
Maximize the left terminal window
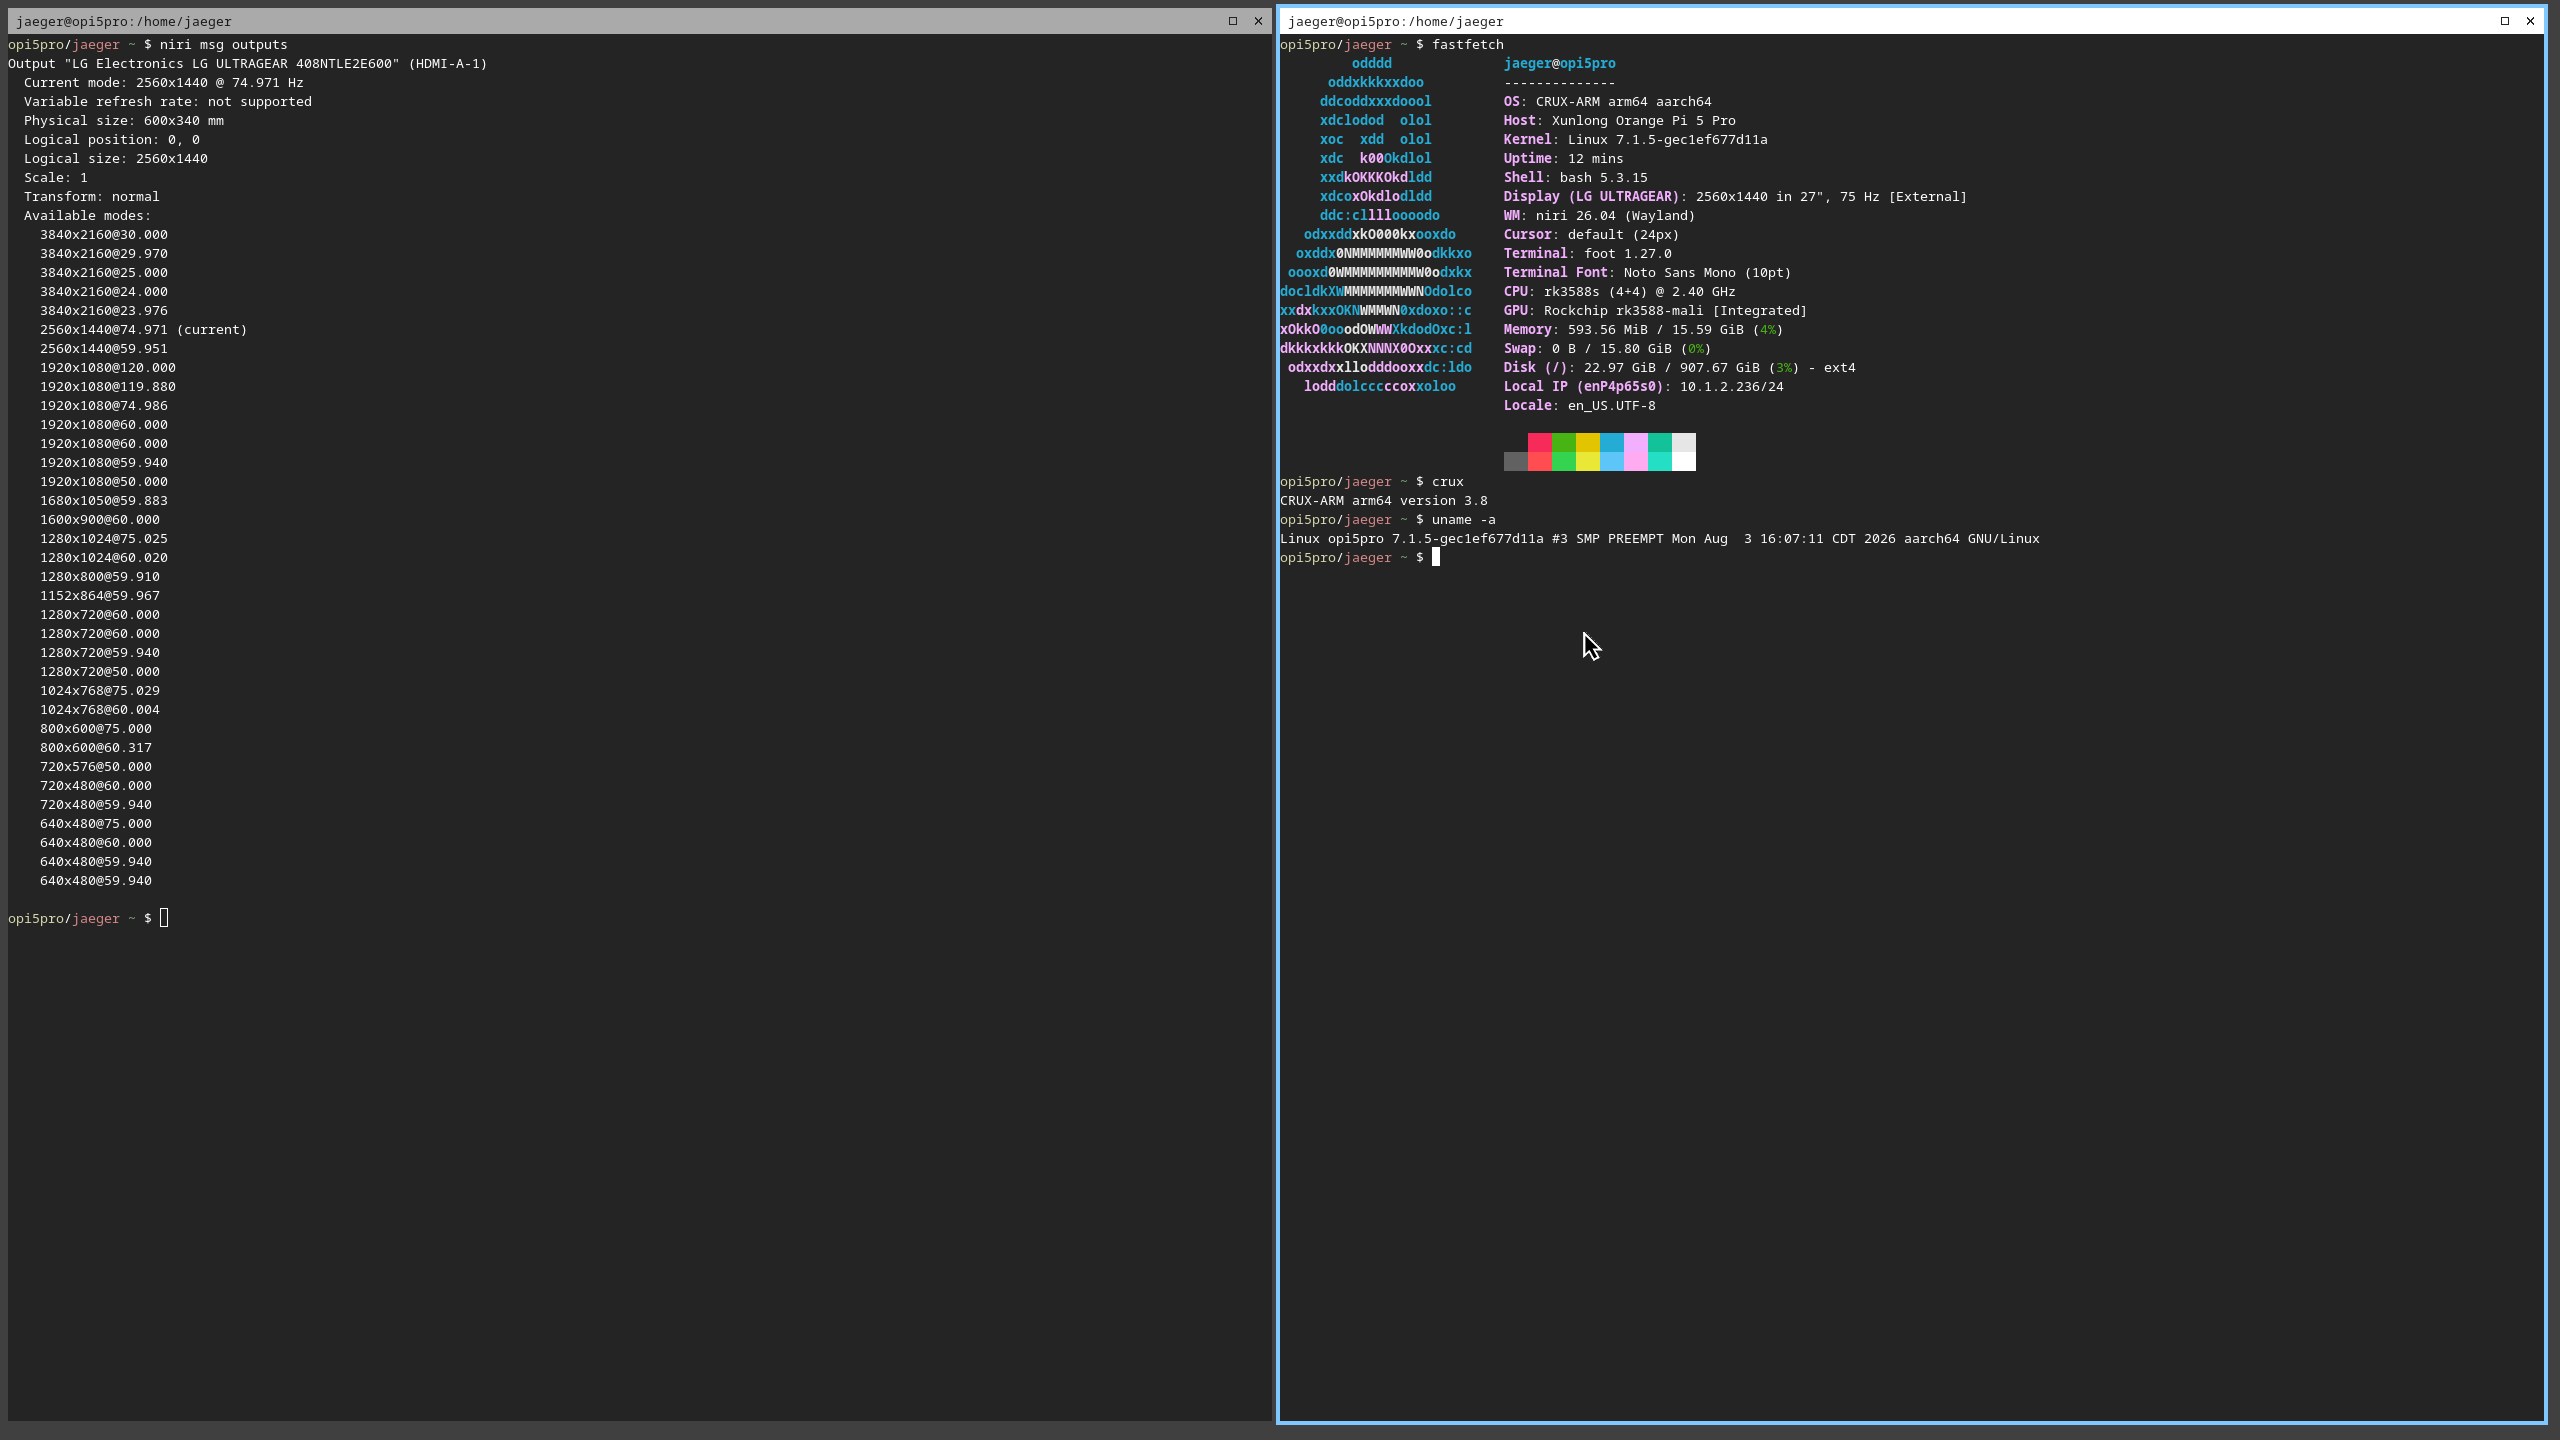(x=1233, y=21)
